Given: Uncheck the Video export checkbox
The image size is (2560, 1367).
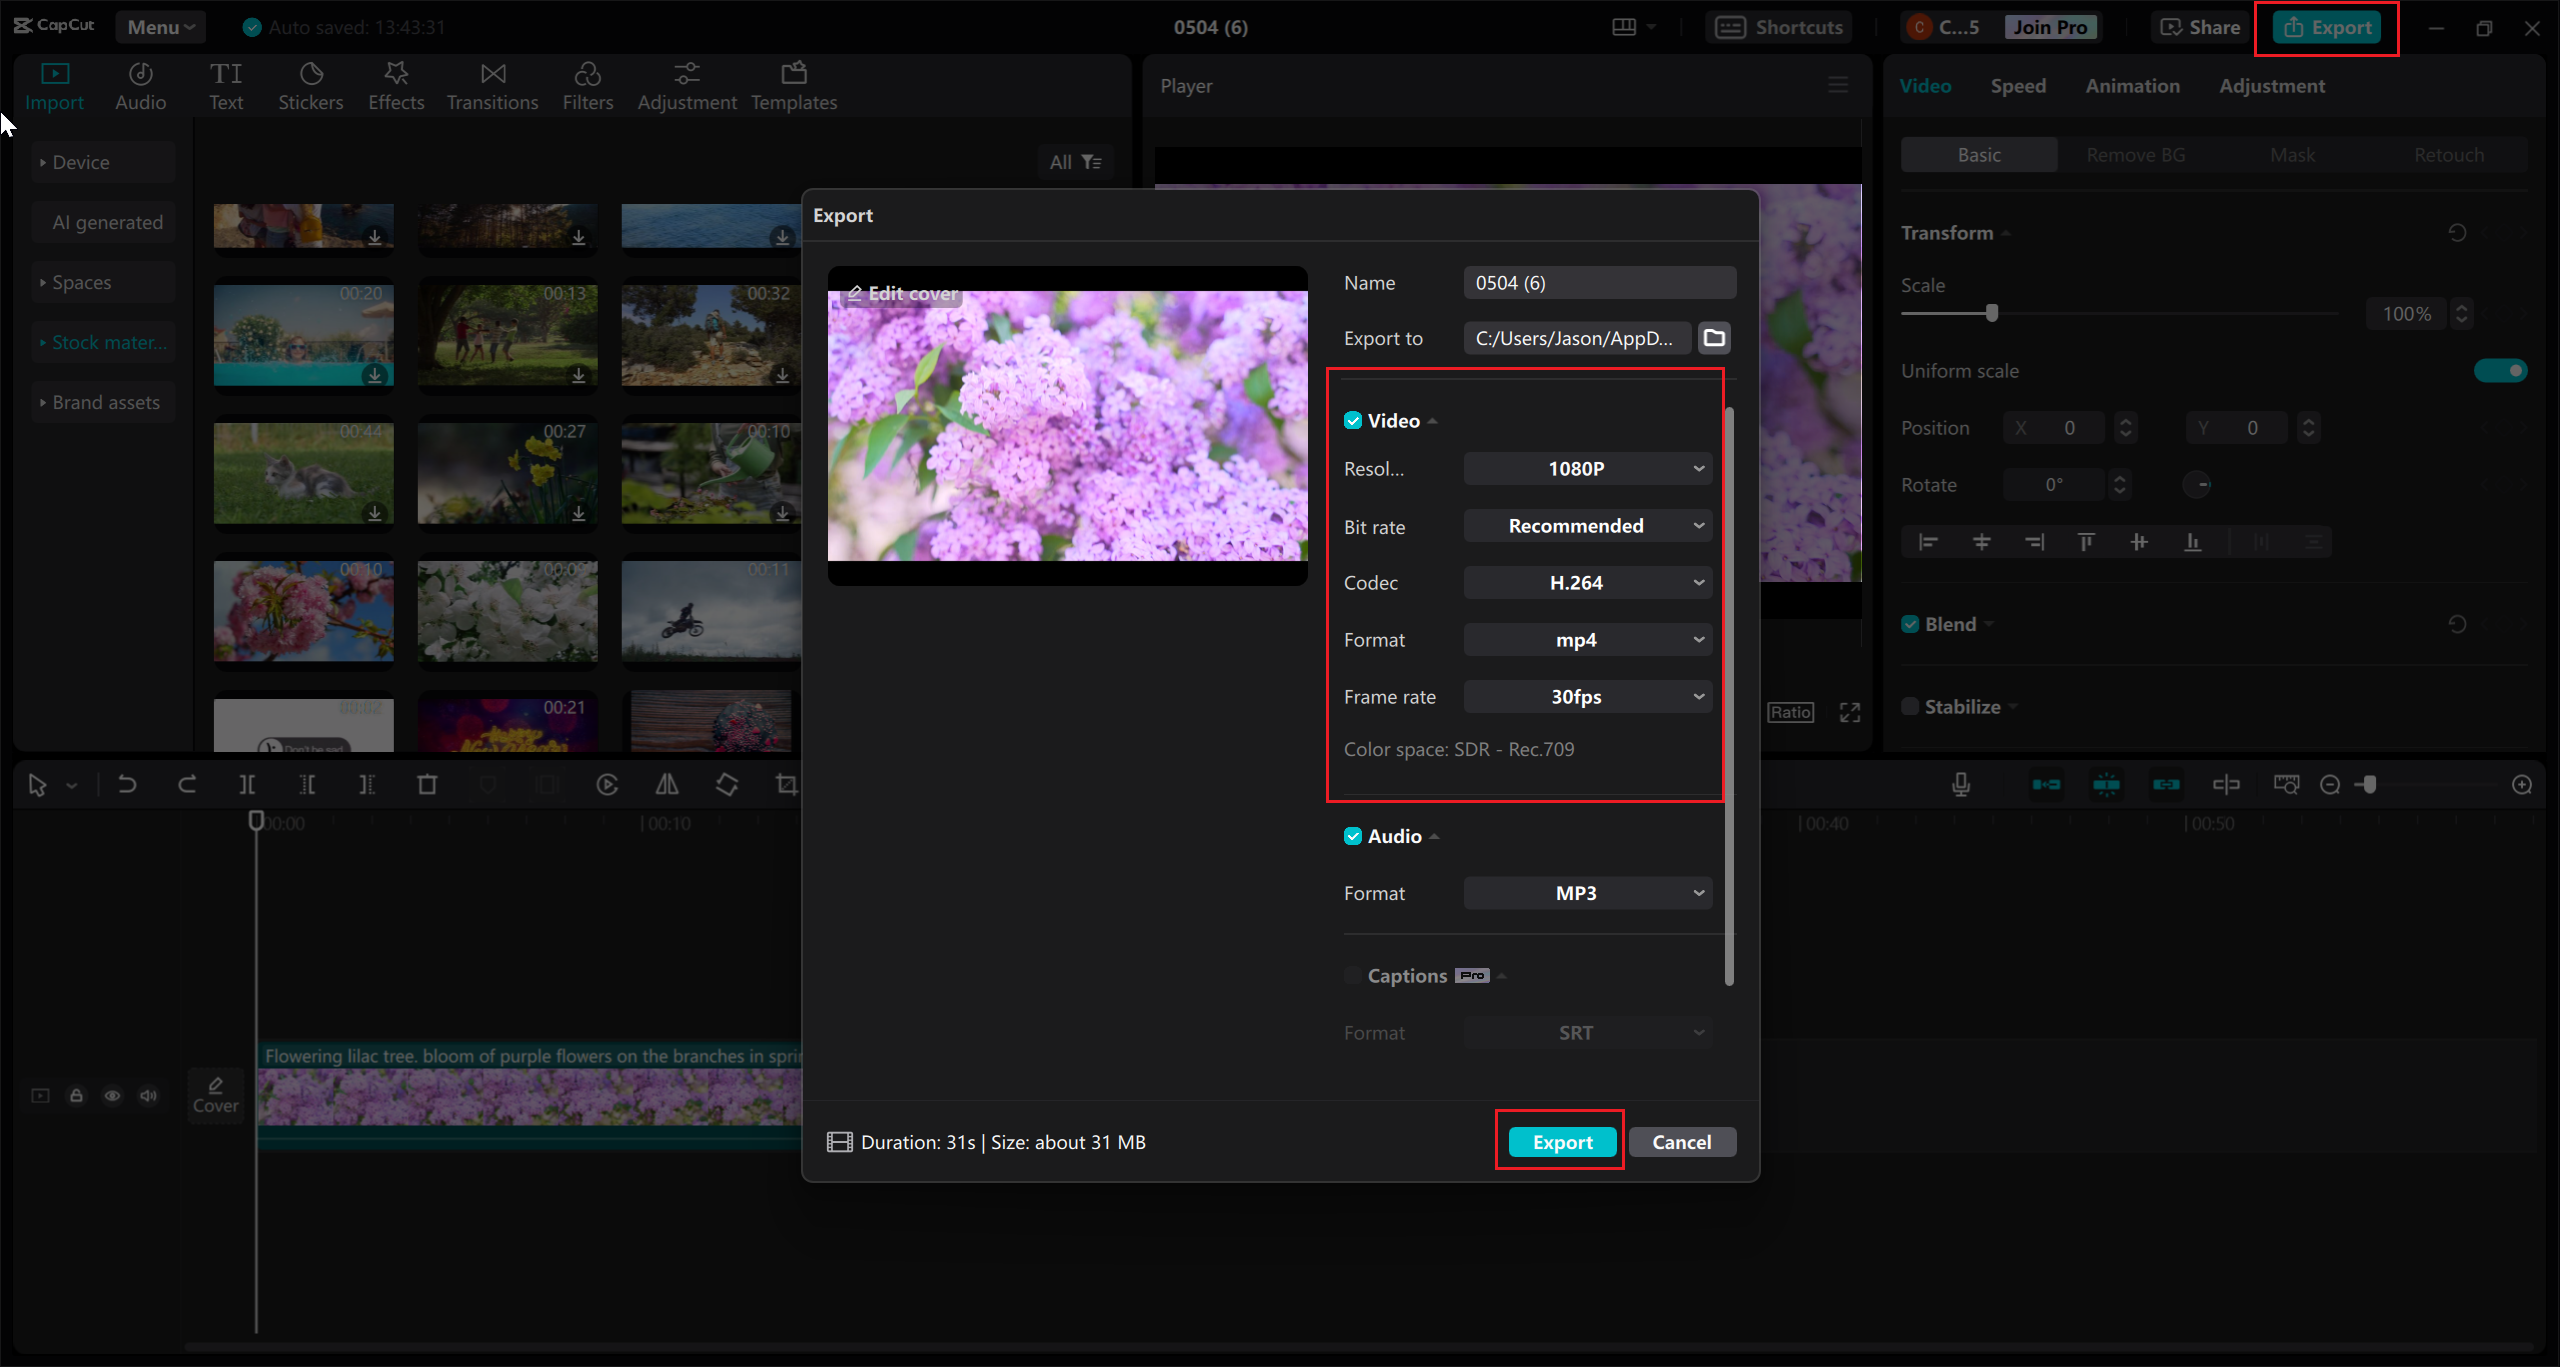Looking at the screenshot, I should tap(1353, 421).
